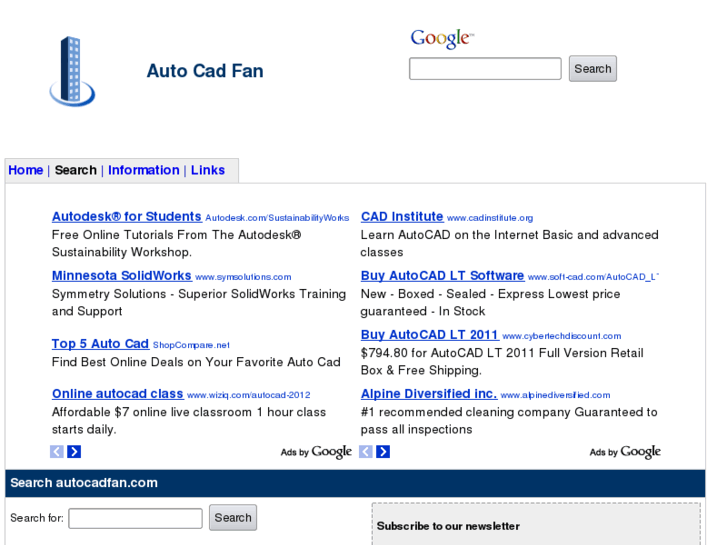Click 'Affordable $7 online live classroom' text

pos(189,412)
